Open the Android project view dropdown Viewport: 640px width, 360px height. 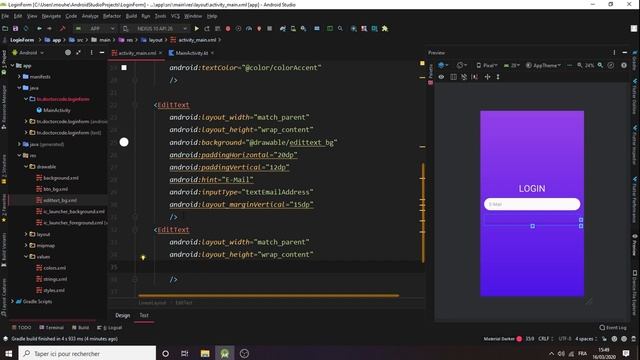tap(28, 53)
